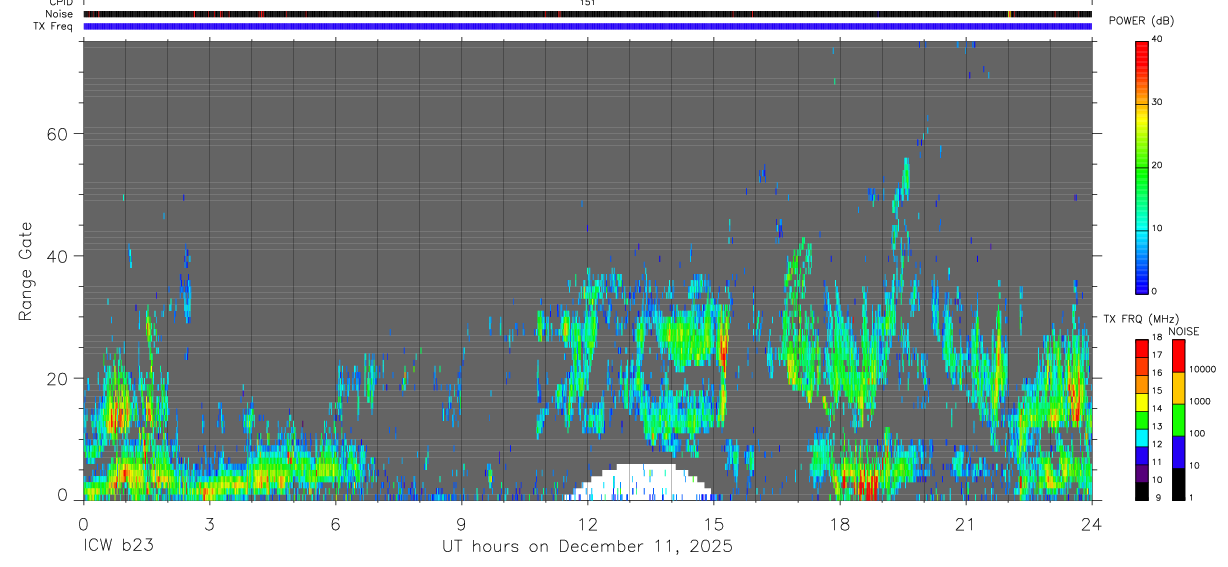The height and width of the screenshot is (567, 1228).
Task: Click the 12 tick on the UT axis
Action: point(587,524)
